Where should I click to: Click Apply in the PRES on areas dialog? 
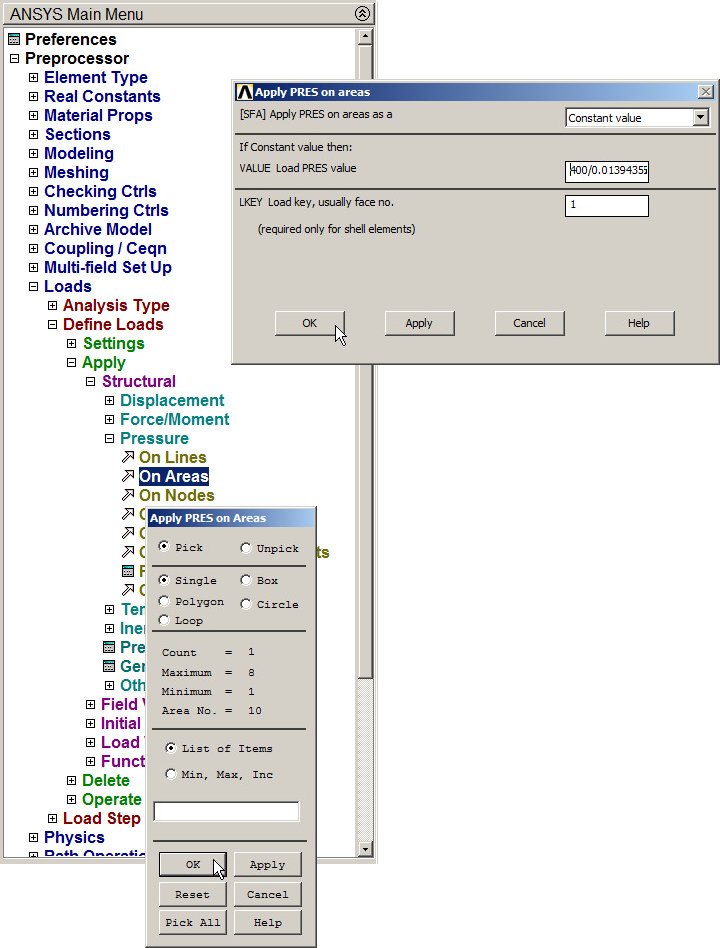pos(419,323)
